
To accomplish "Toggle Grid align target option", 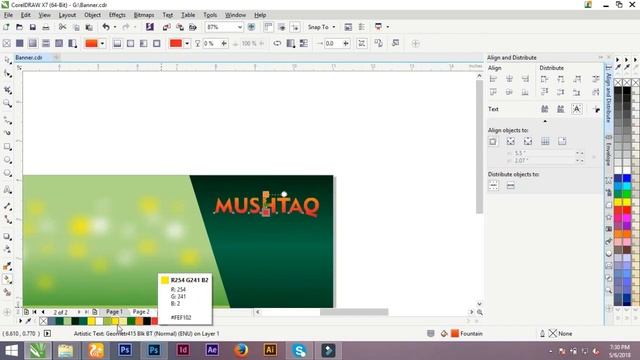I will point(545,142).
